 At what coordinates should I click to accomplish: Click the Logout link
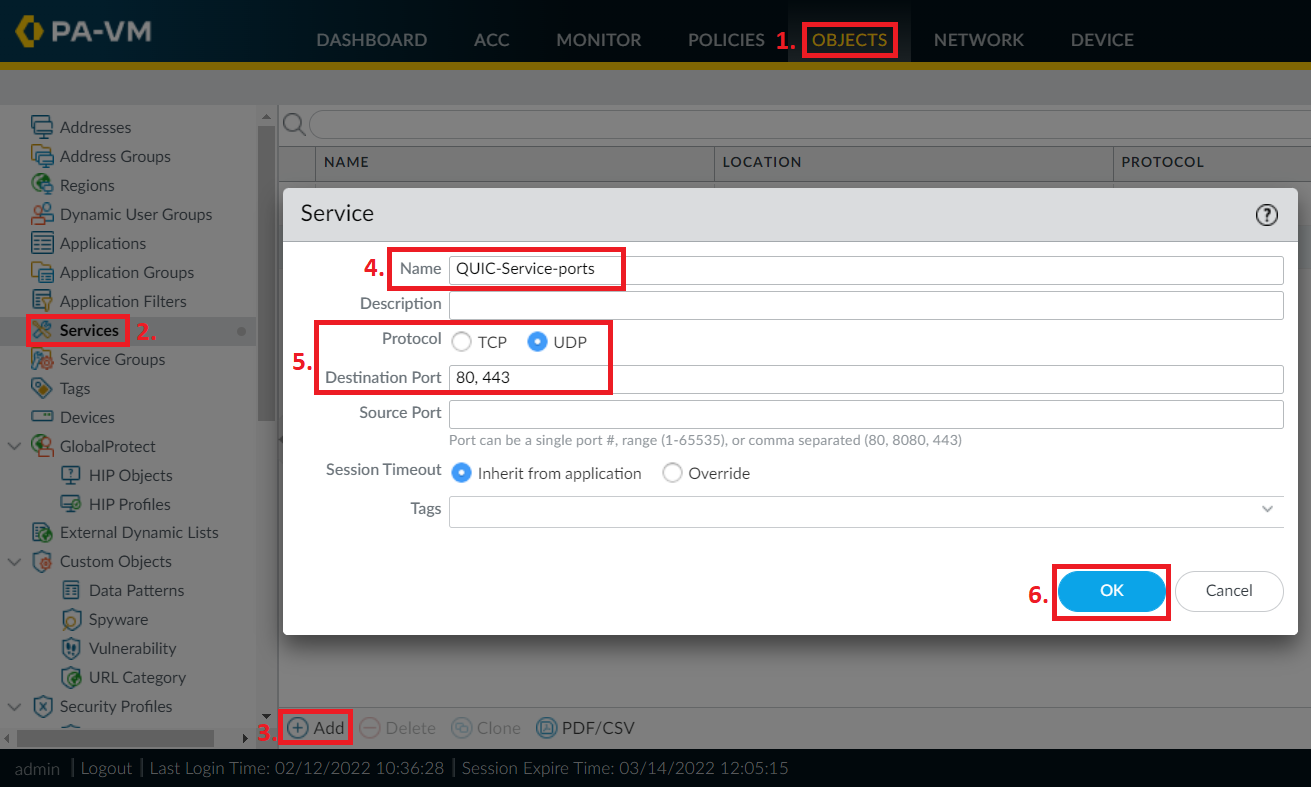pyautogui.click(x=105, y=768)
